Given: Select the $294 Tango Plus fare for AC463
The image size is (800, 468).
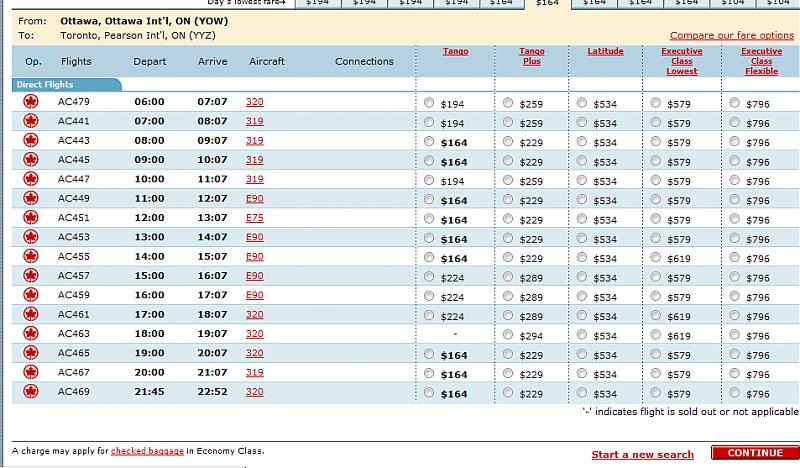Looking at the screenshot, I should pos(508,336).
